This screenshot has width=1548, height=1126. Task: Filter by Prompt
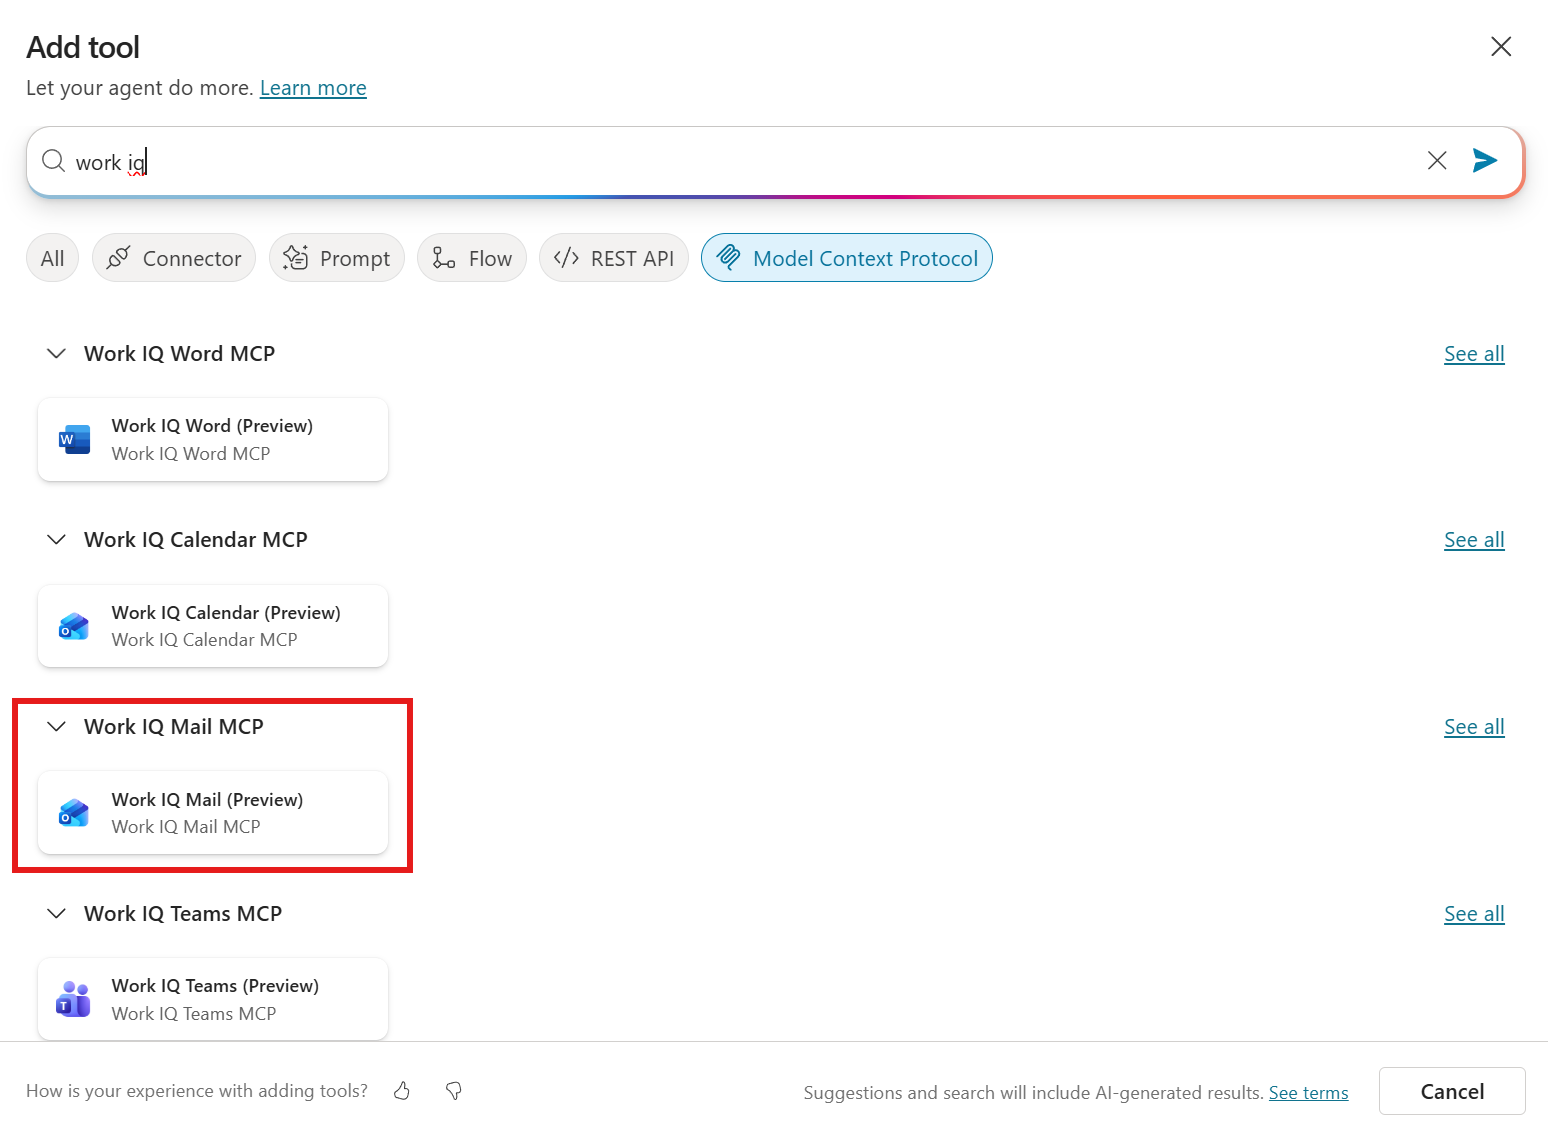(x=337, y=258)
